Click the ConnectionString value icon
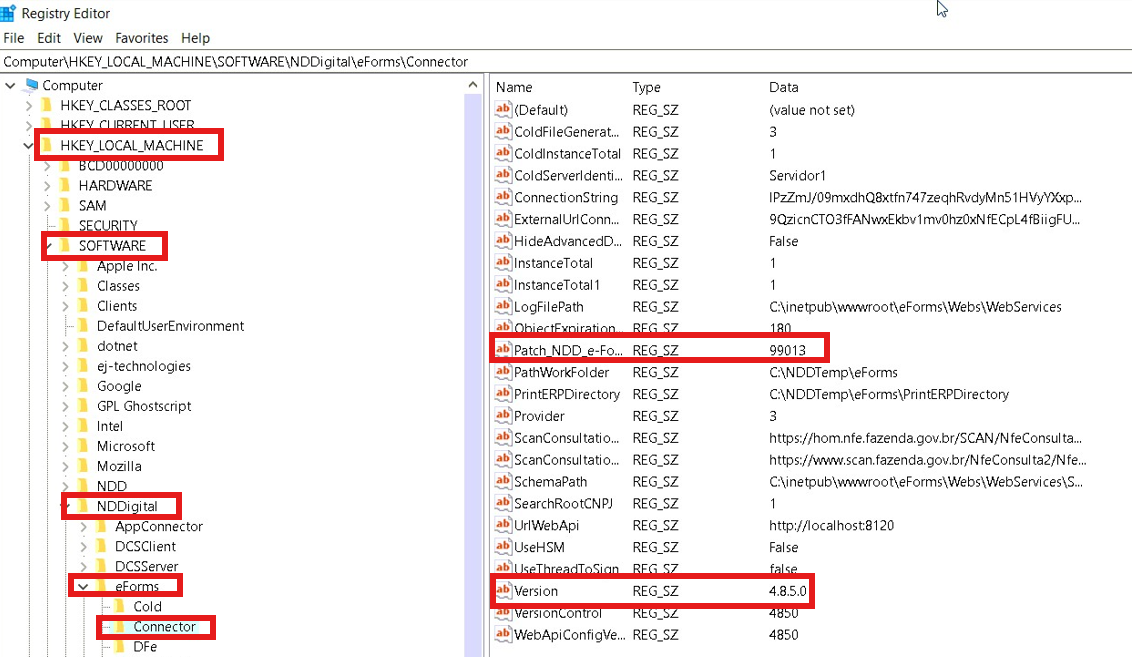This screenshot has height=657, width=1132. pos(503,197)
